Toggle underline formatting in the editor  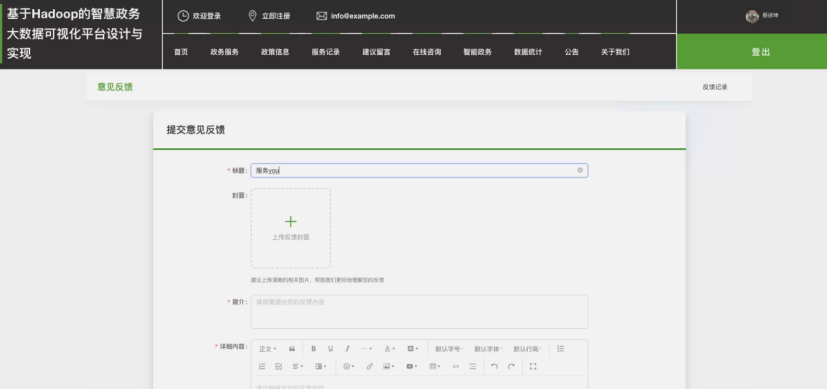point(330,349)
